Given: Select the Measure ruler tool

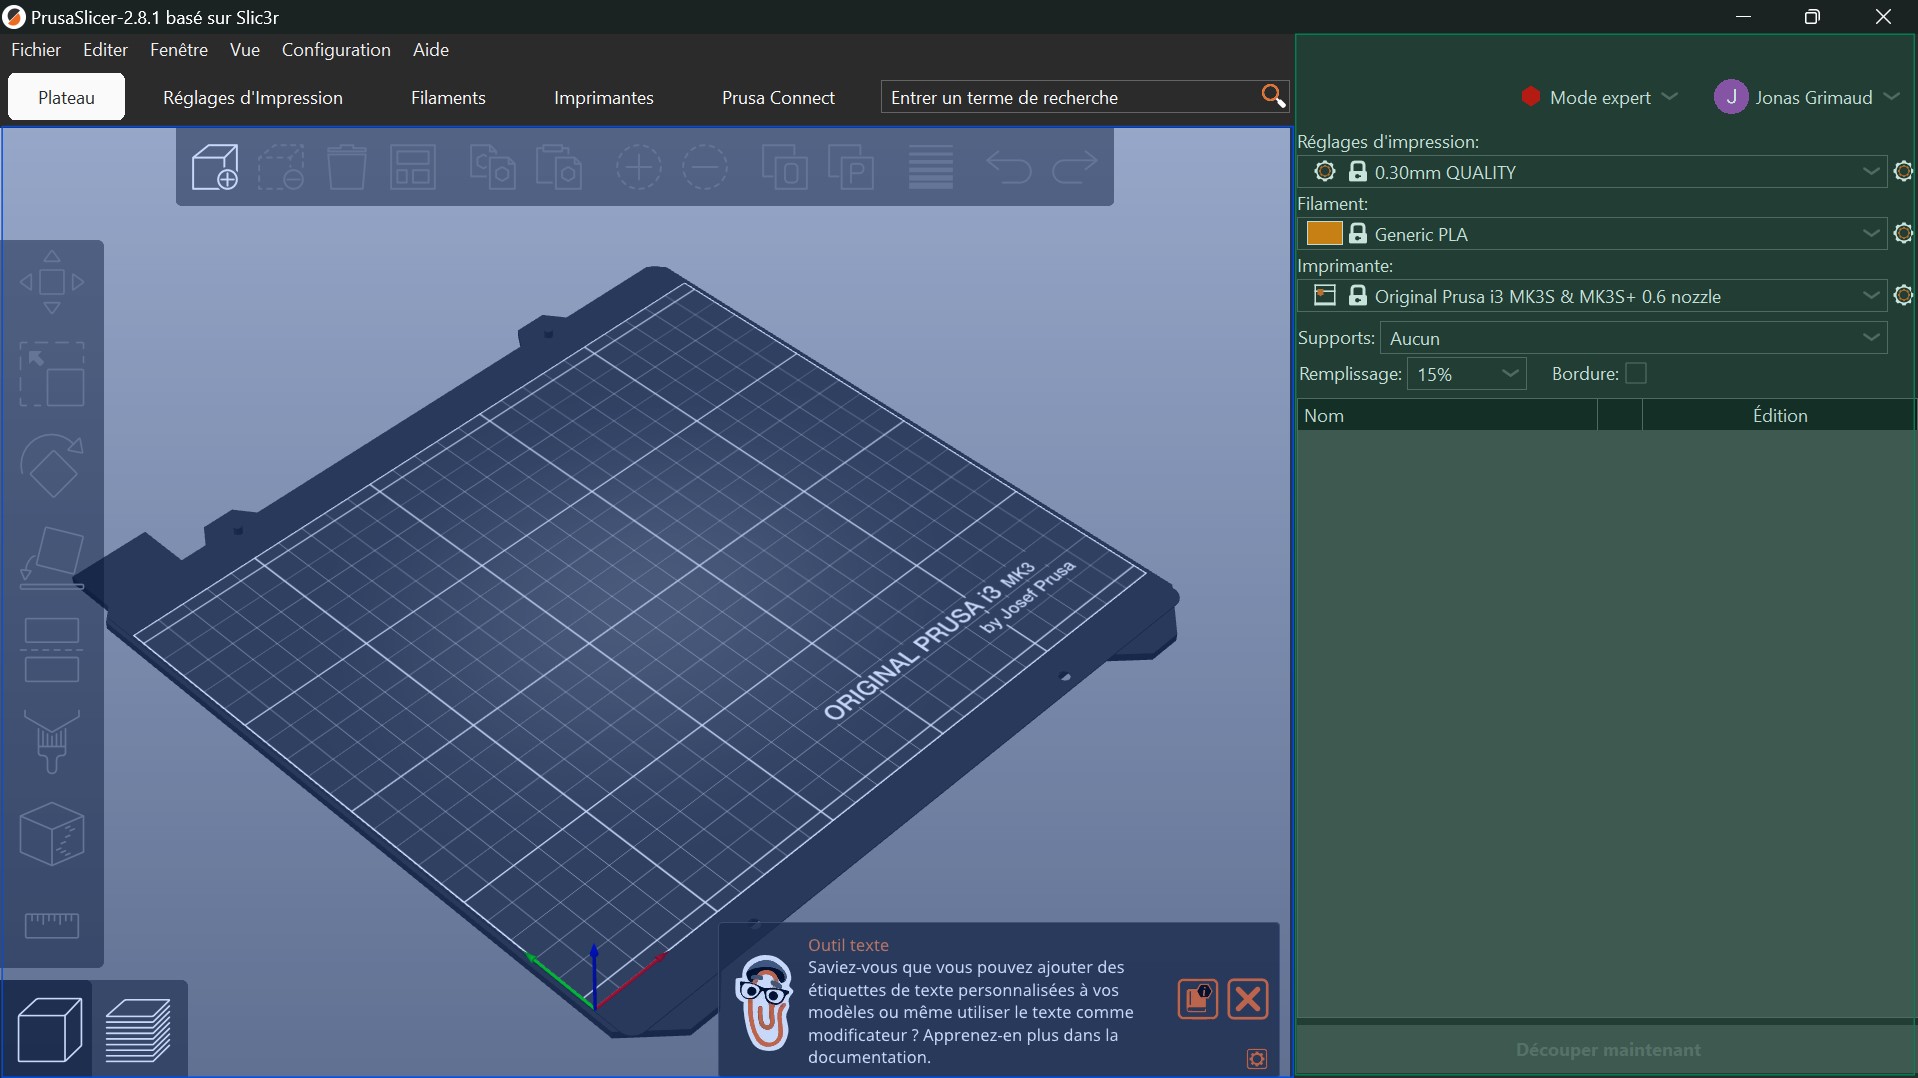Looking at the screenshot, I should point(52,925).
